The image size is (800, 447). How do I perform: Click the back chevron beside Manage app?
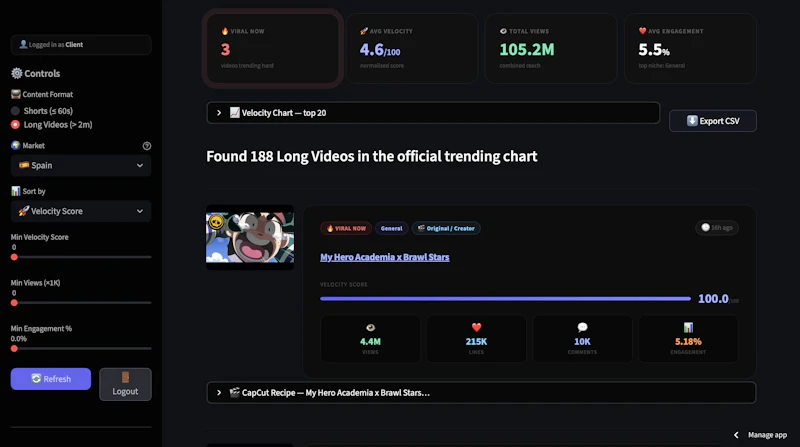(x=736, y=435)
